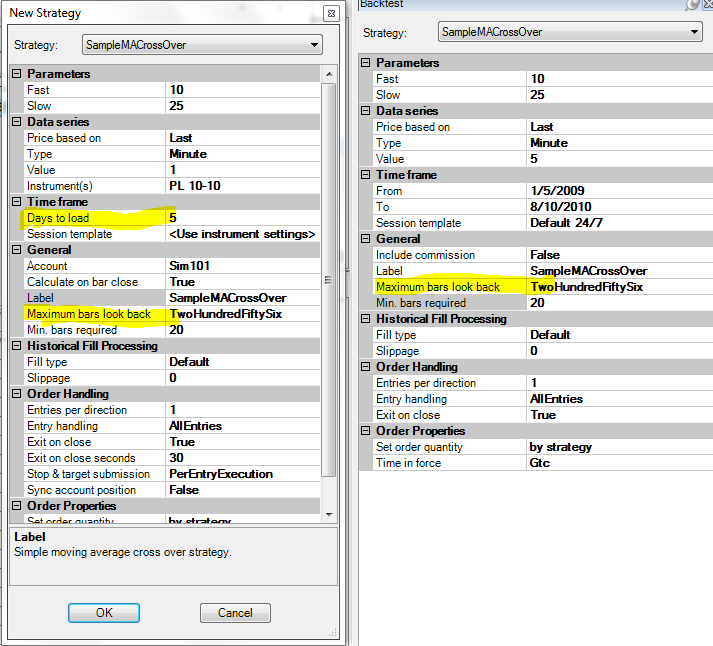This screenshot has height=646, width=713.
Task: Select Instrument(s) value PL 10-10
Action: click(243, 185)
